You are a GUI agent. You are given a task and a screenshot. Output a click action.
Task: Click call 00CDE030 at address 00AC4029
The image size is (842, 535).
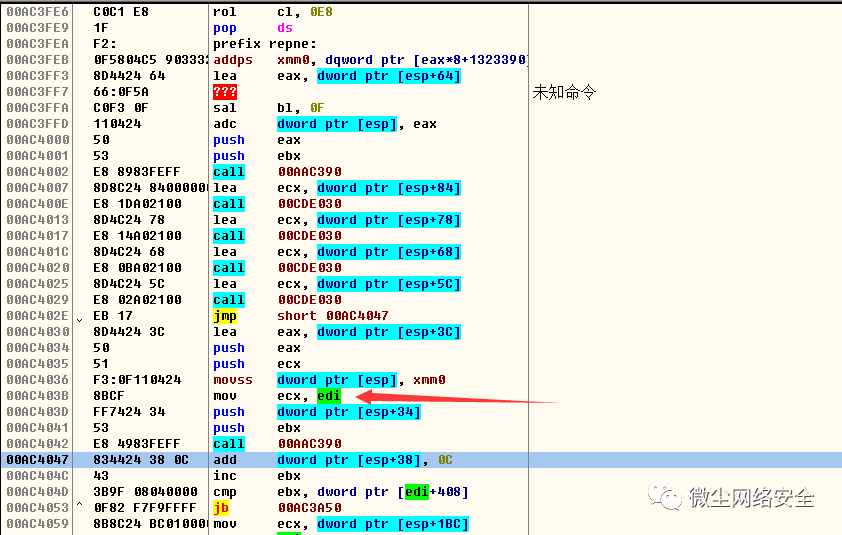[277, 300]
